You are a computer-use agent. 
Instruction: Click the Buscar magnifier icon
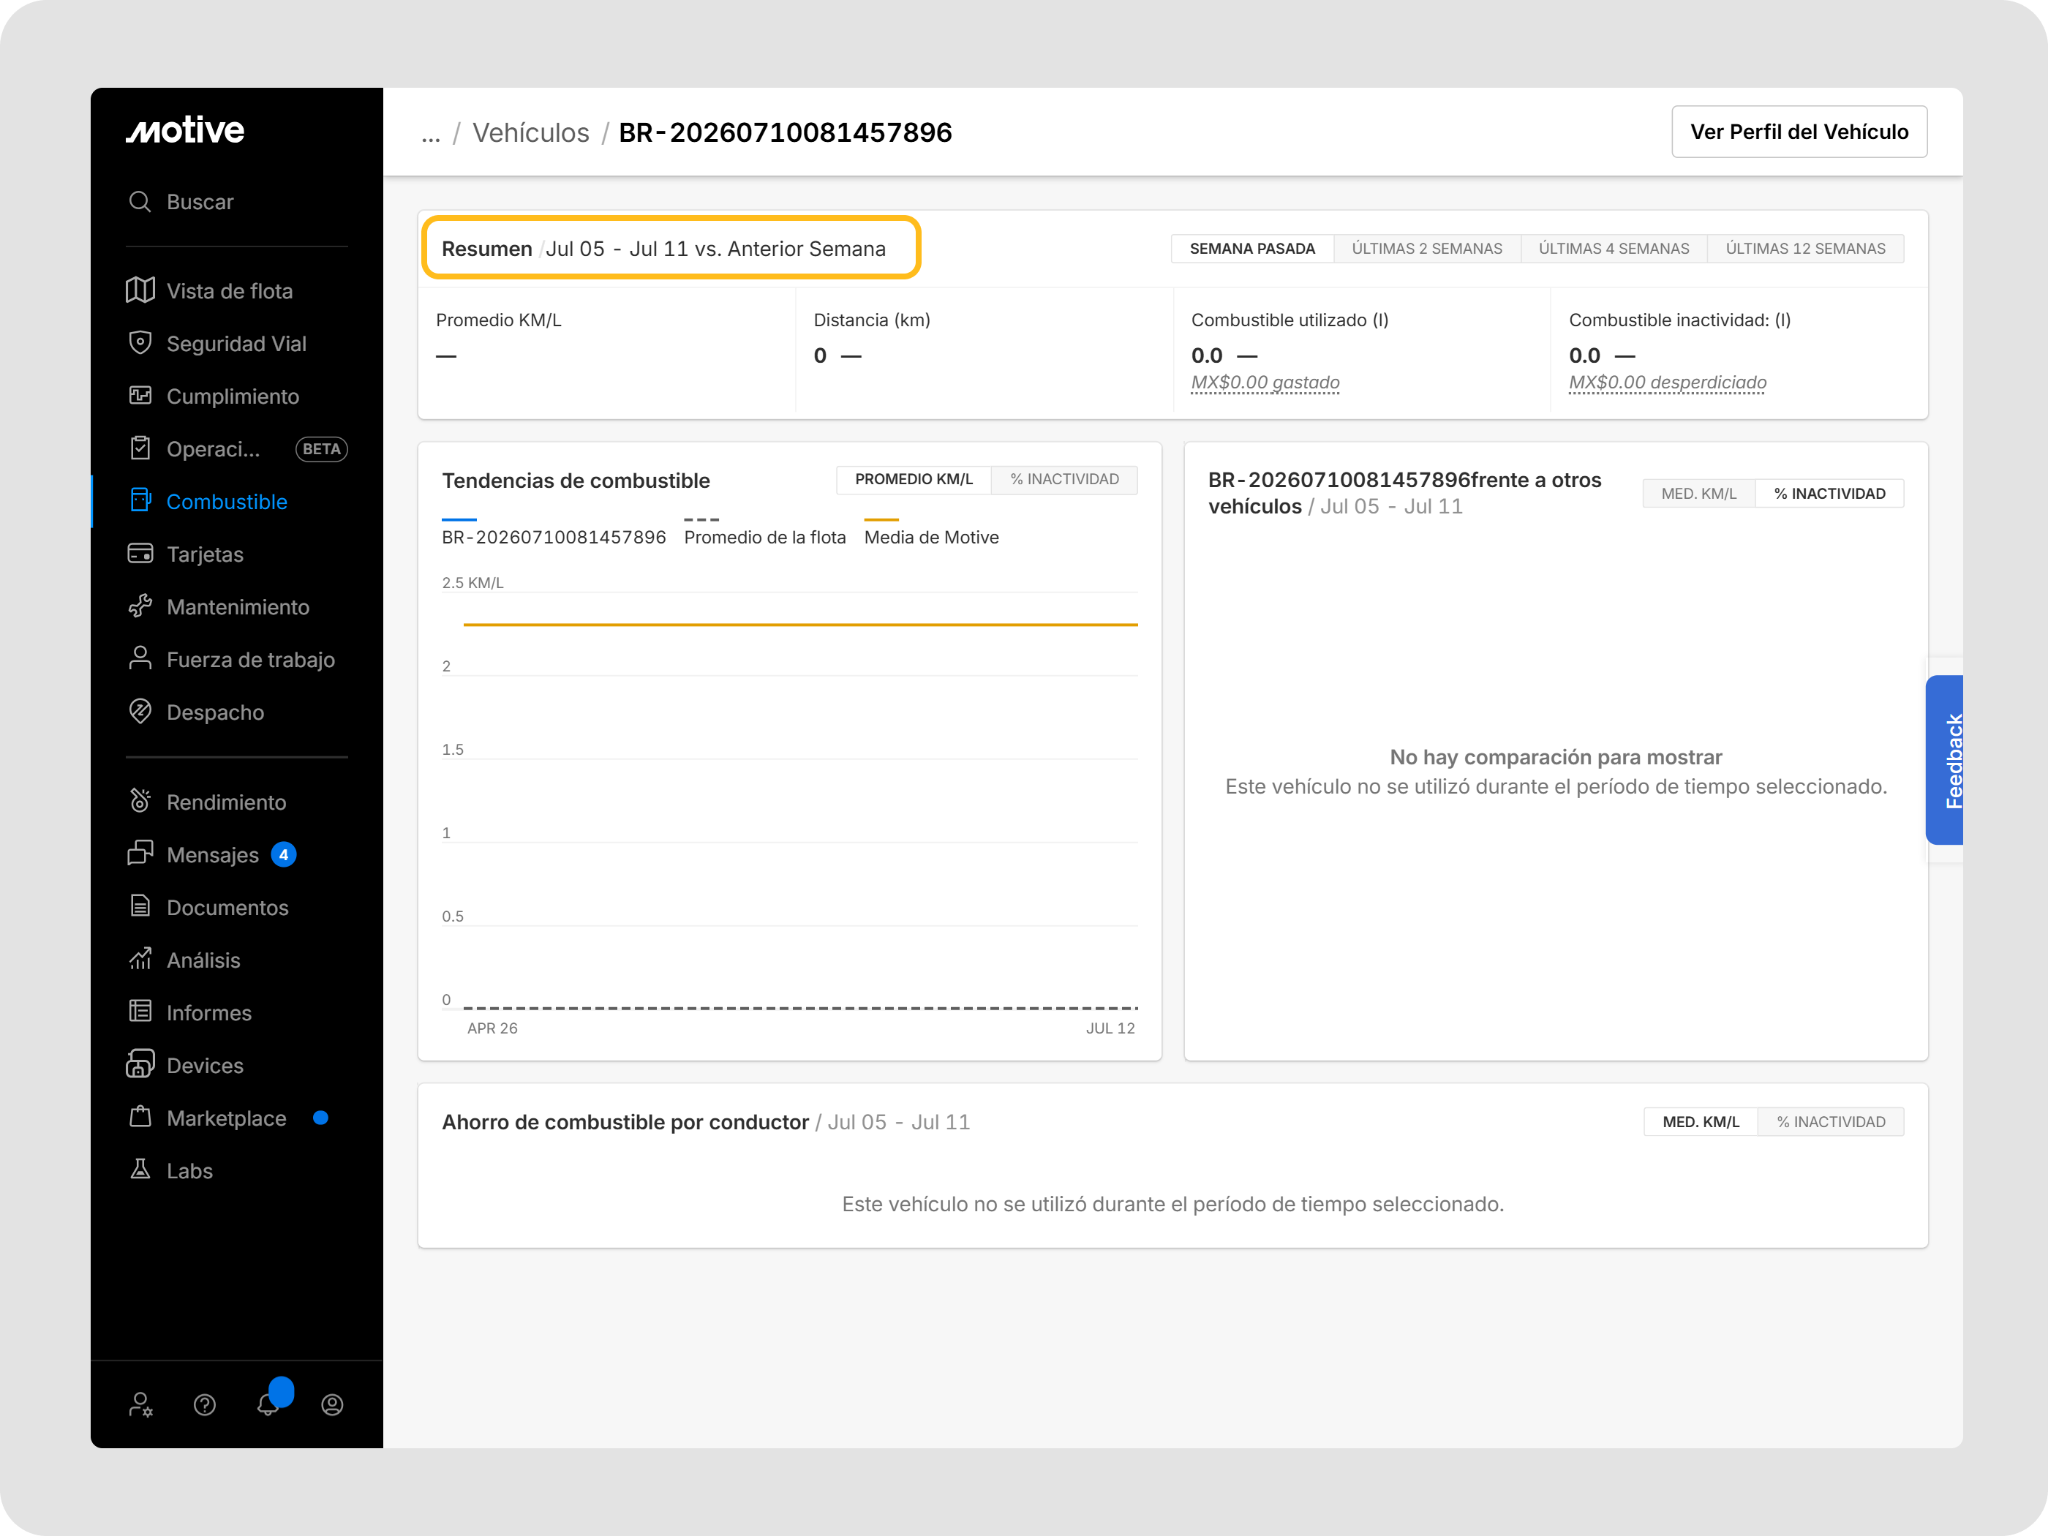pos(140,202)
